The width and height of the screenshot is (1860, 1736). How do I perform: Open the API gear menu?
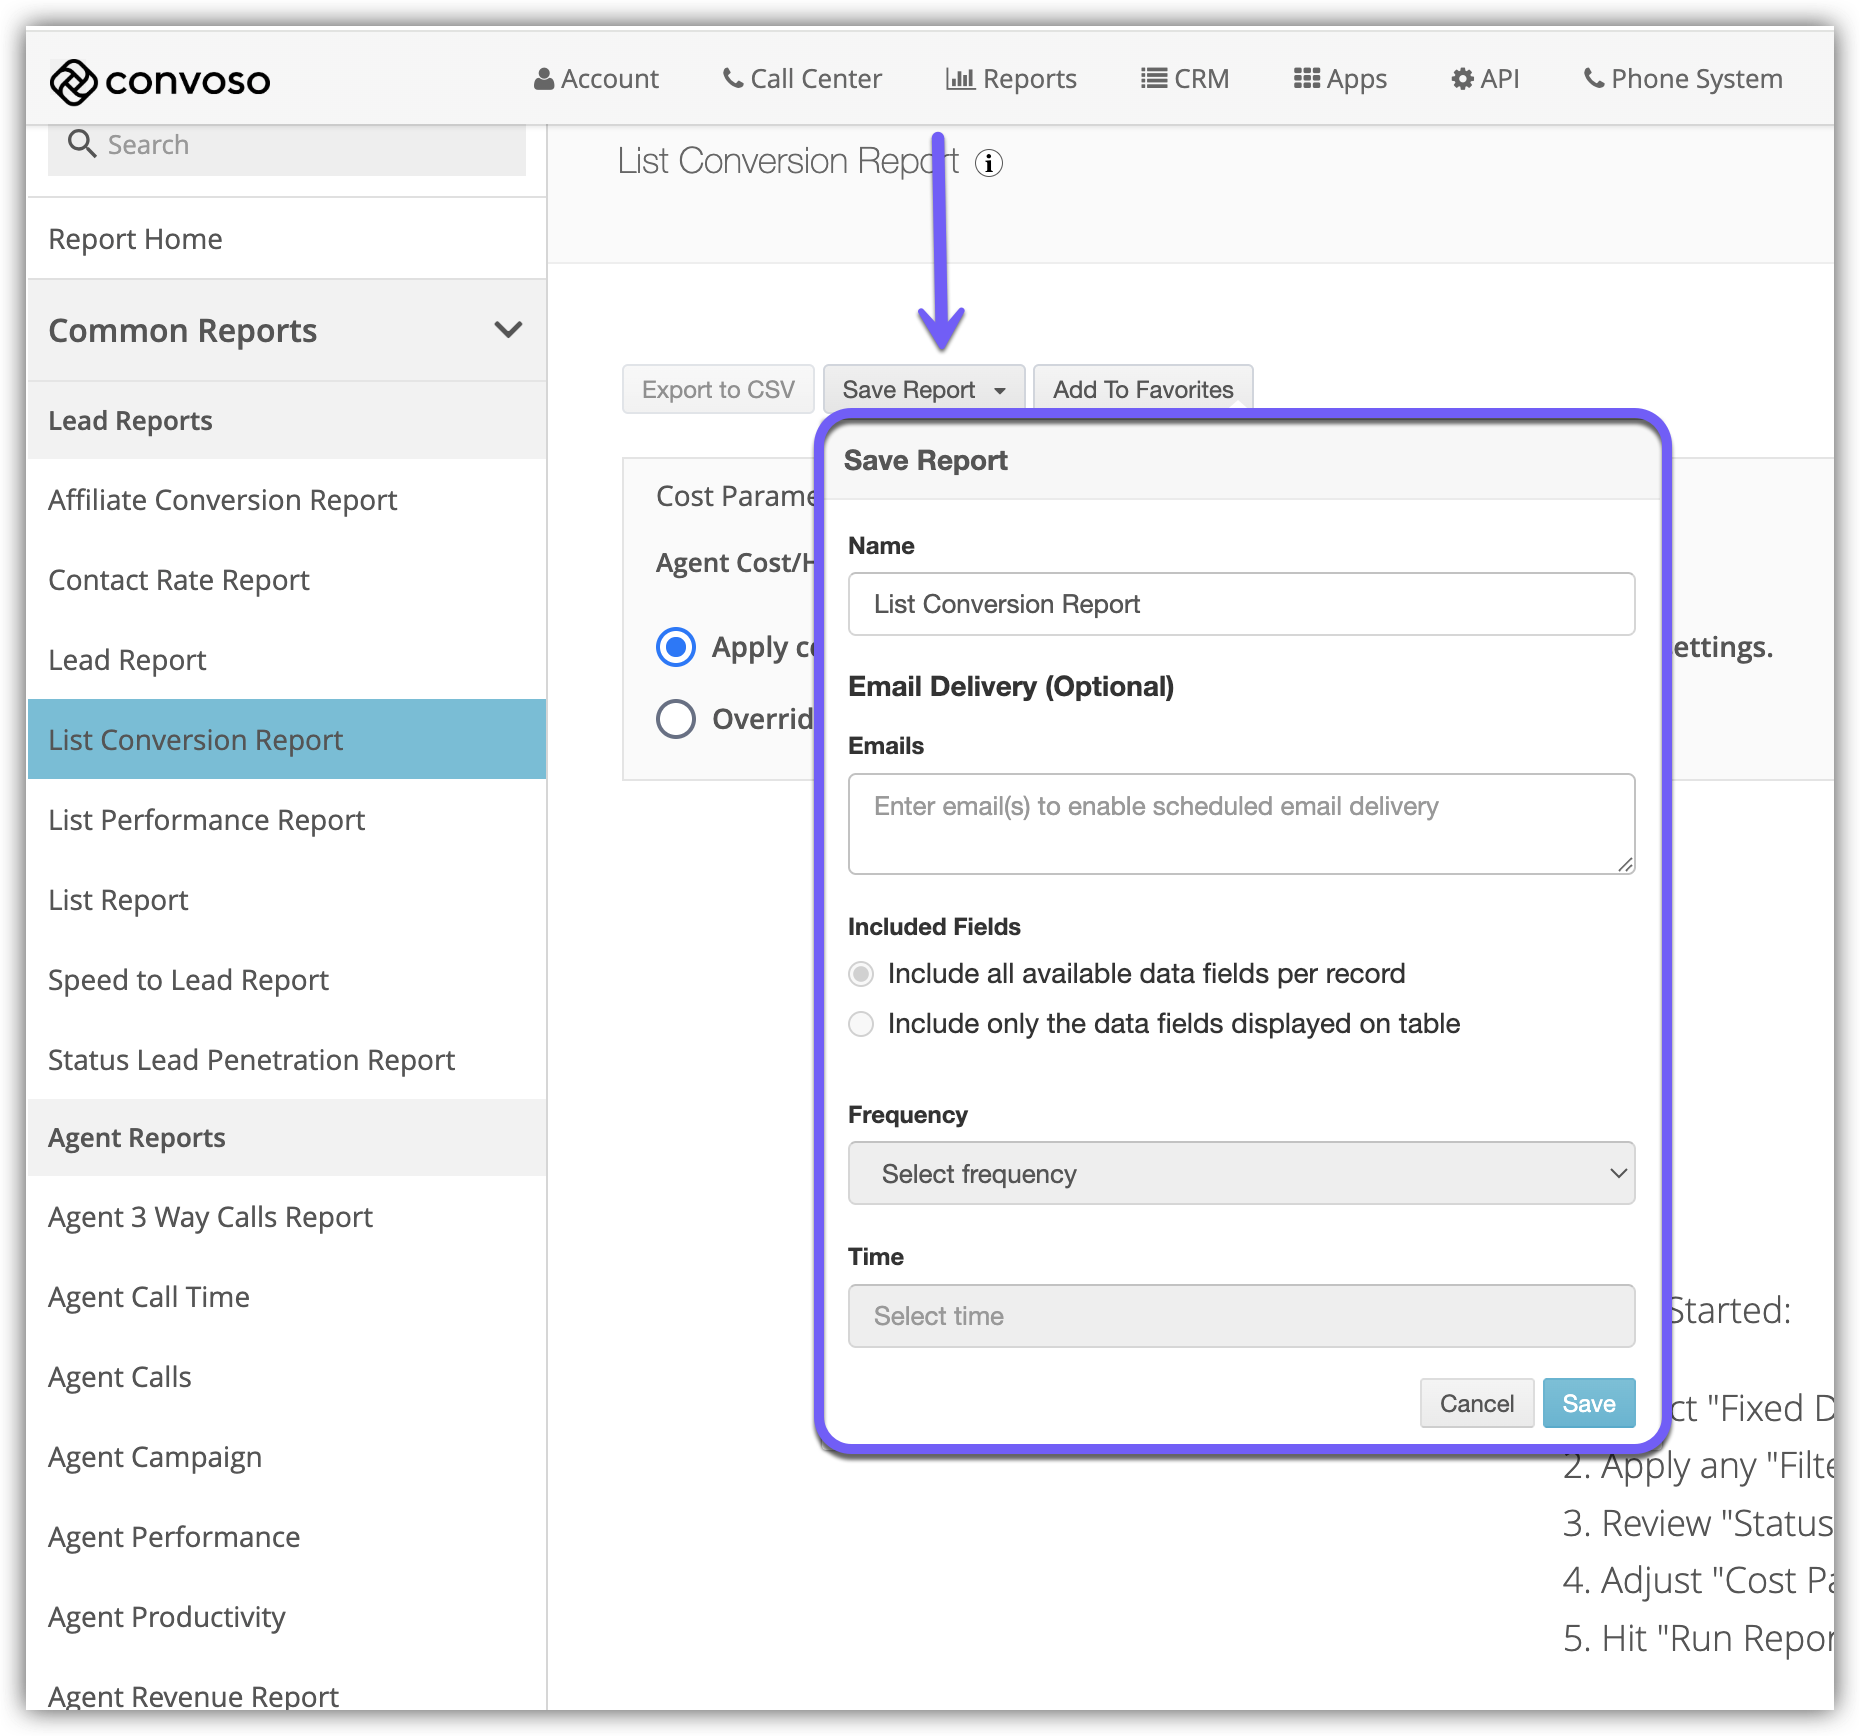tap(1485, 79)
